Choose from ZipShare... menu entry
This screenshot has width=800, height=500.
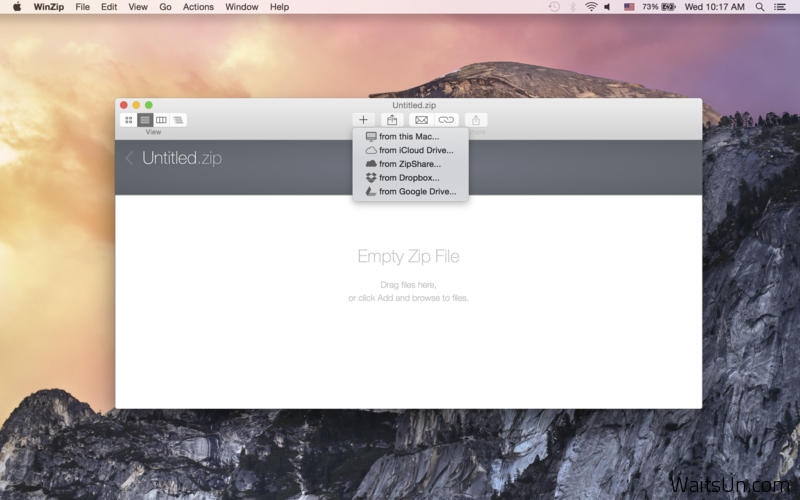(x=410, y=164)
